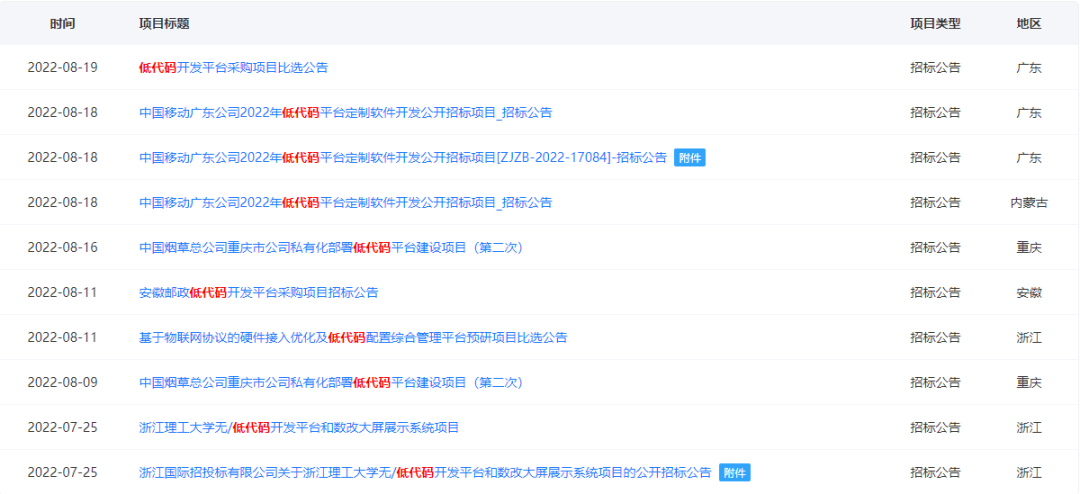Select date cell 2022-08-19
The height and width of the screenshot is (494, 1080).
[62, 68]
